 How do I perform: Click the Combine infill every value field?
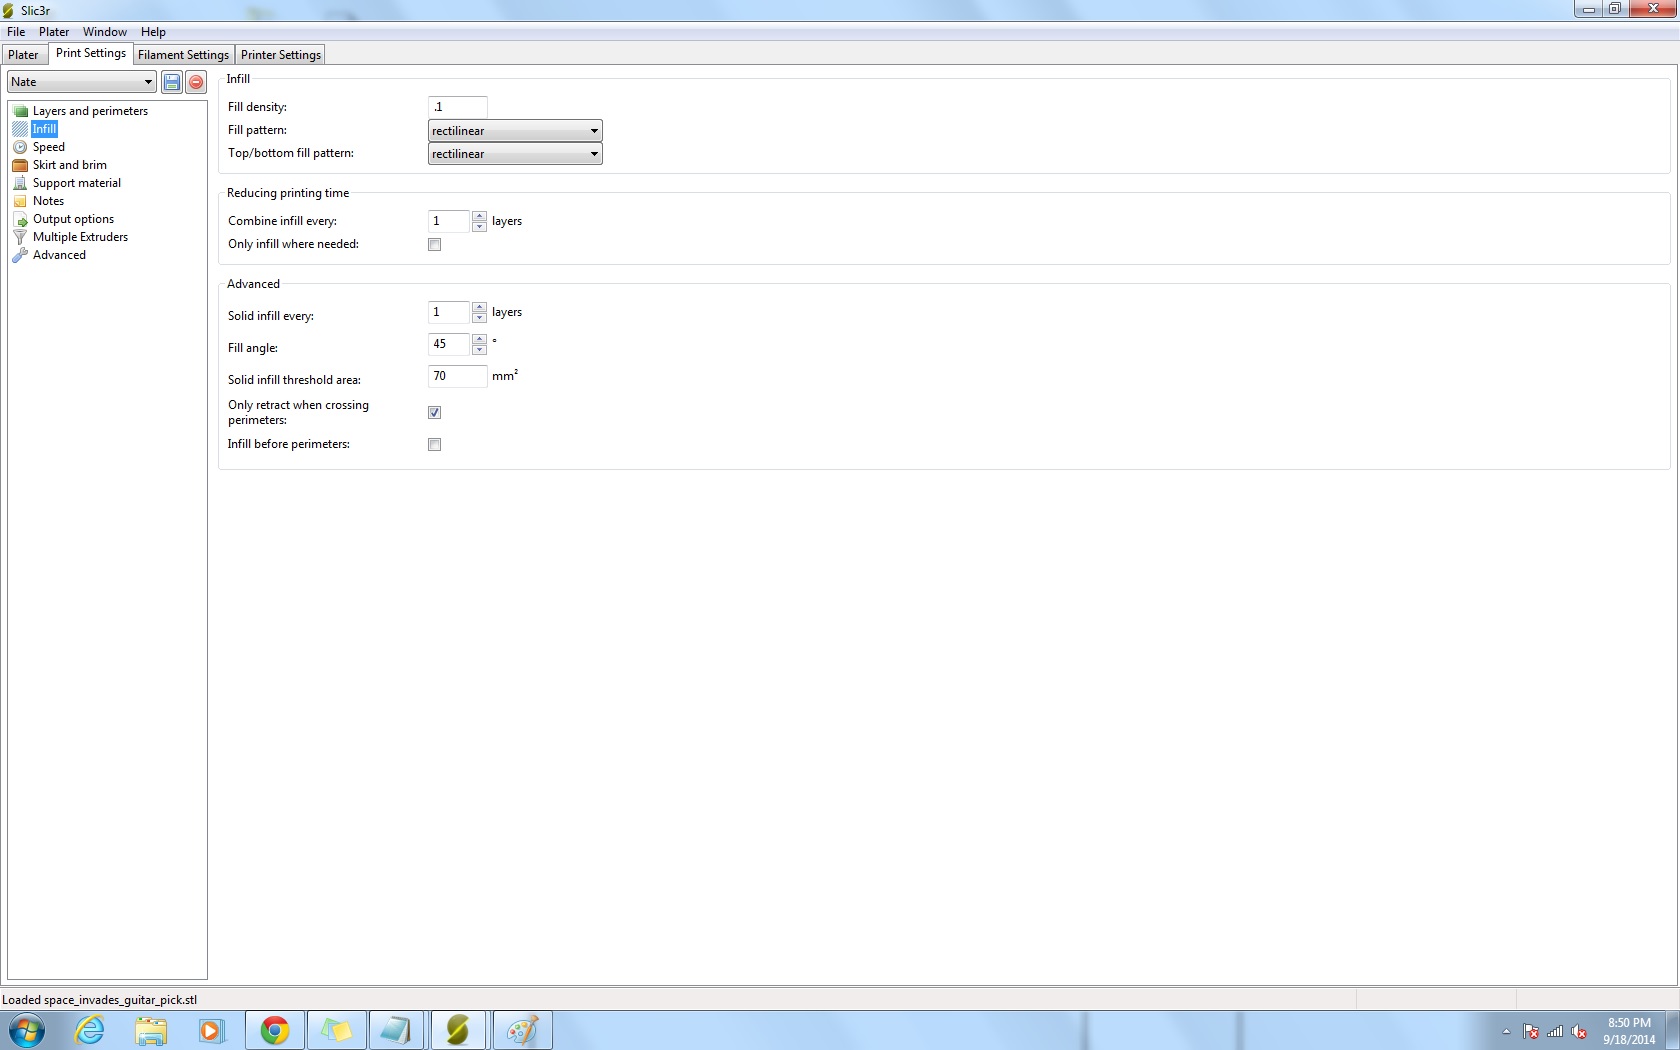click(x=449, y=221)
